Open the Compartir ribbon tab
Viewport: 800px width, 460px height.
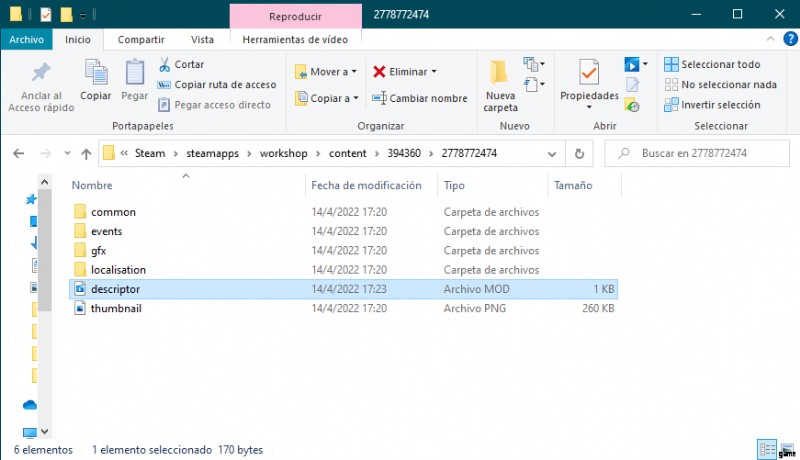tap(141, 39)
